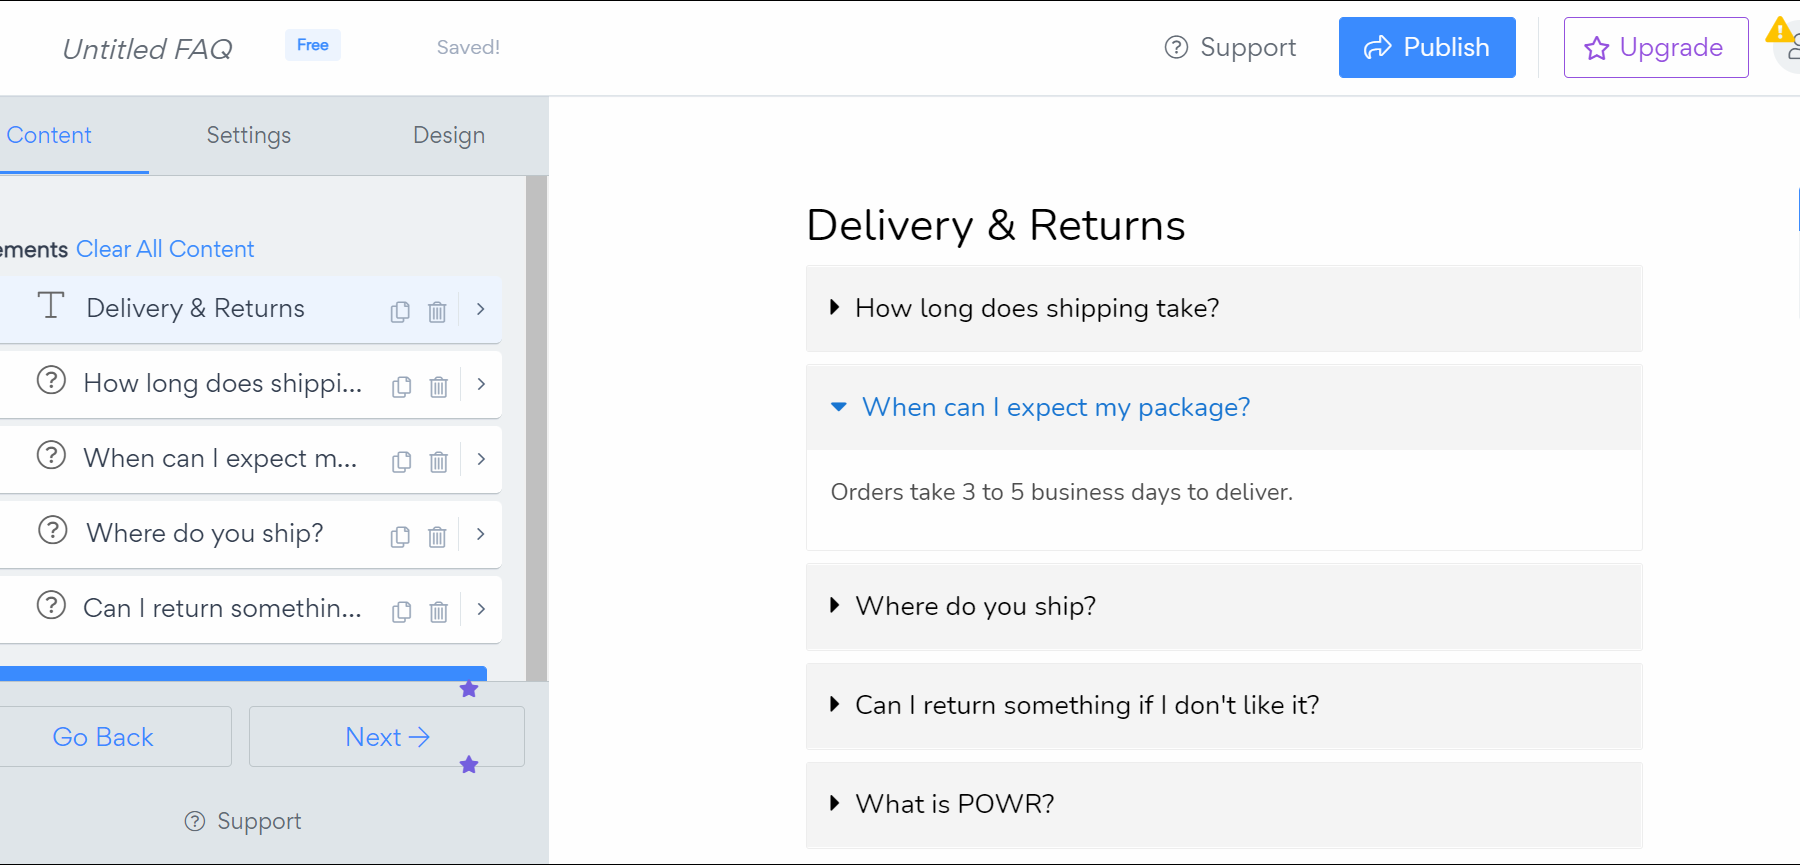Delete the 'Can I return somethin...' question
Viewport: 1800px width, 865px height.
tap(438, 612)
